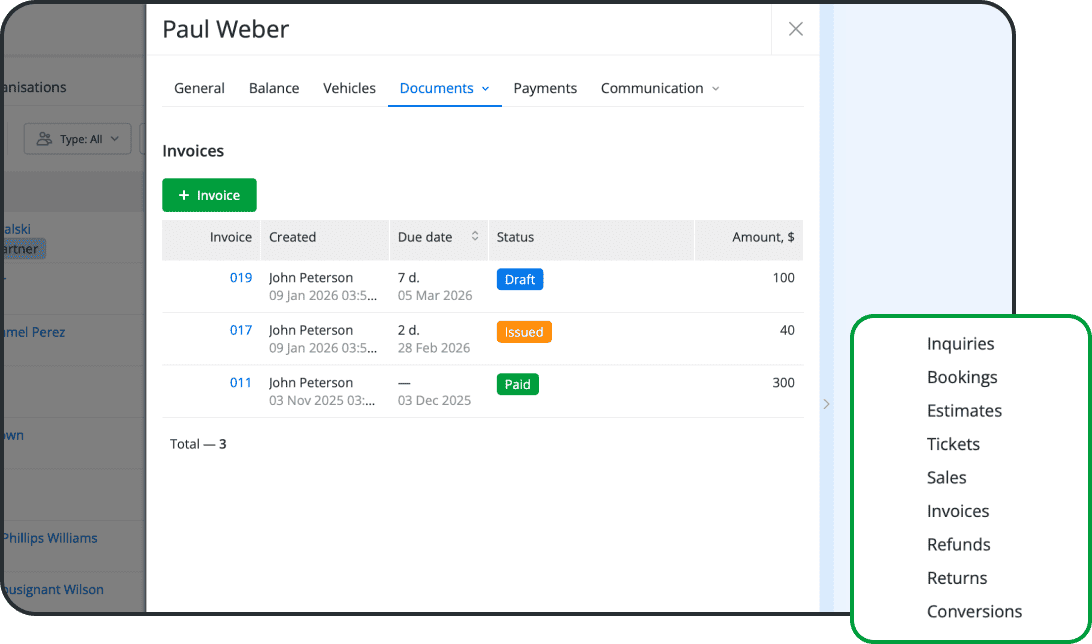
Task: Open the Type: All filter dropdown
Action: pyautogui.click(x=77, y=138)
